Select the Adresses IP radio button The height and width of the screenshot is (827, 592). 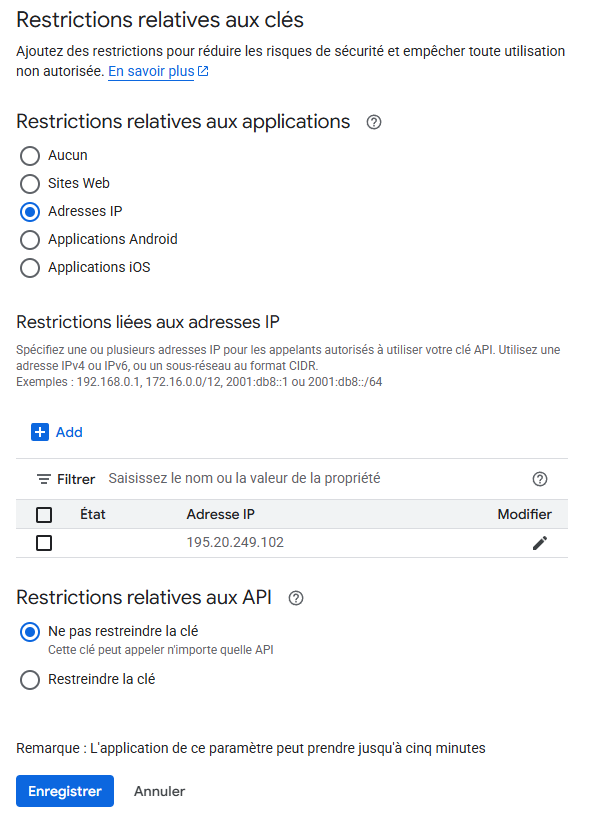tap(30, 211)
